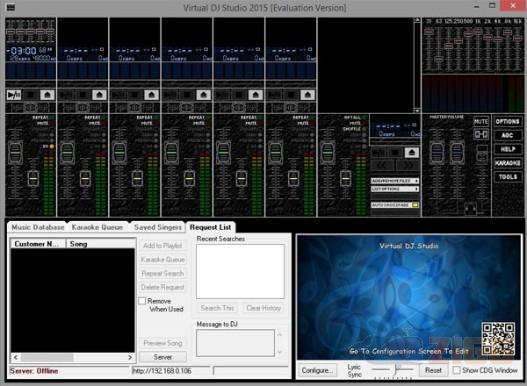Viewport: 527px width, 386px height.
Task: Toggle REPEAT on deck 2
Action: point(95,118)
